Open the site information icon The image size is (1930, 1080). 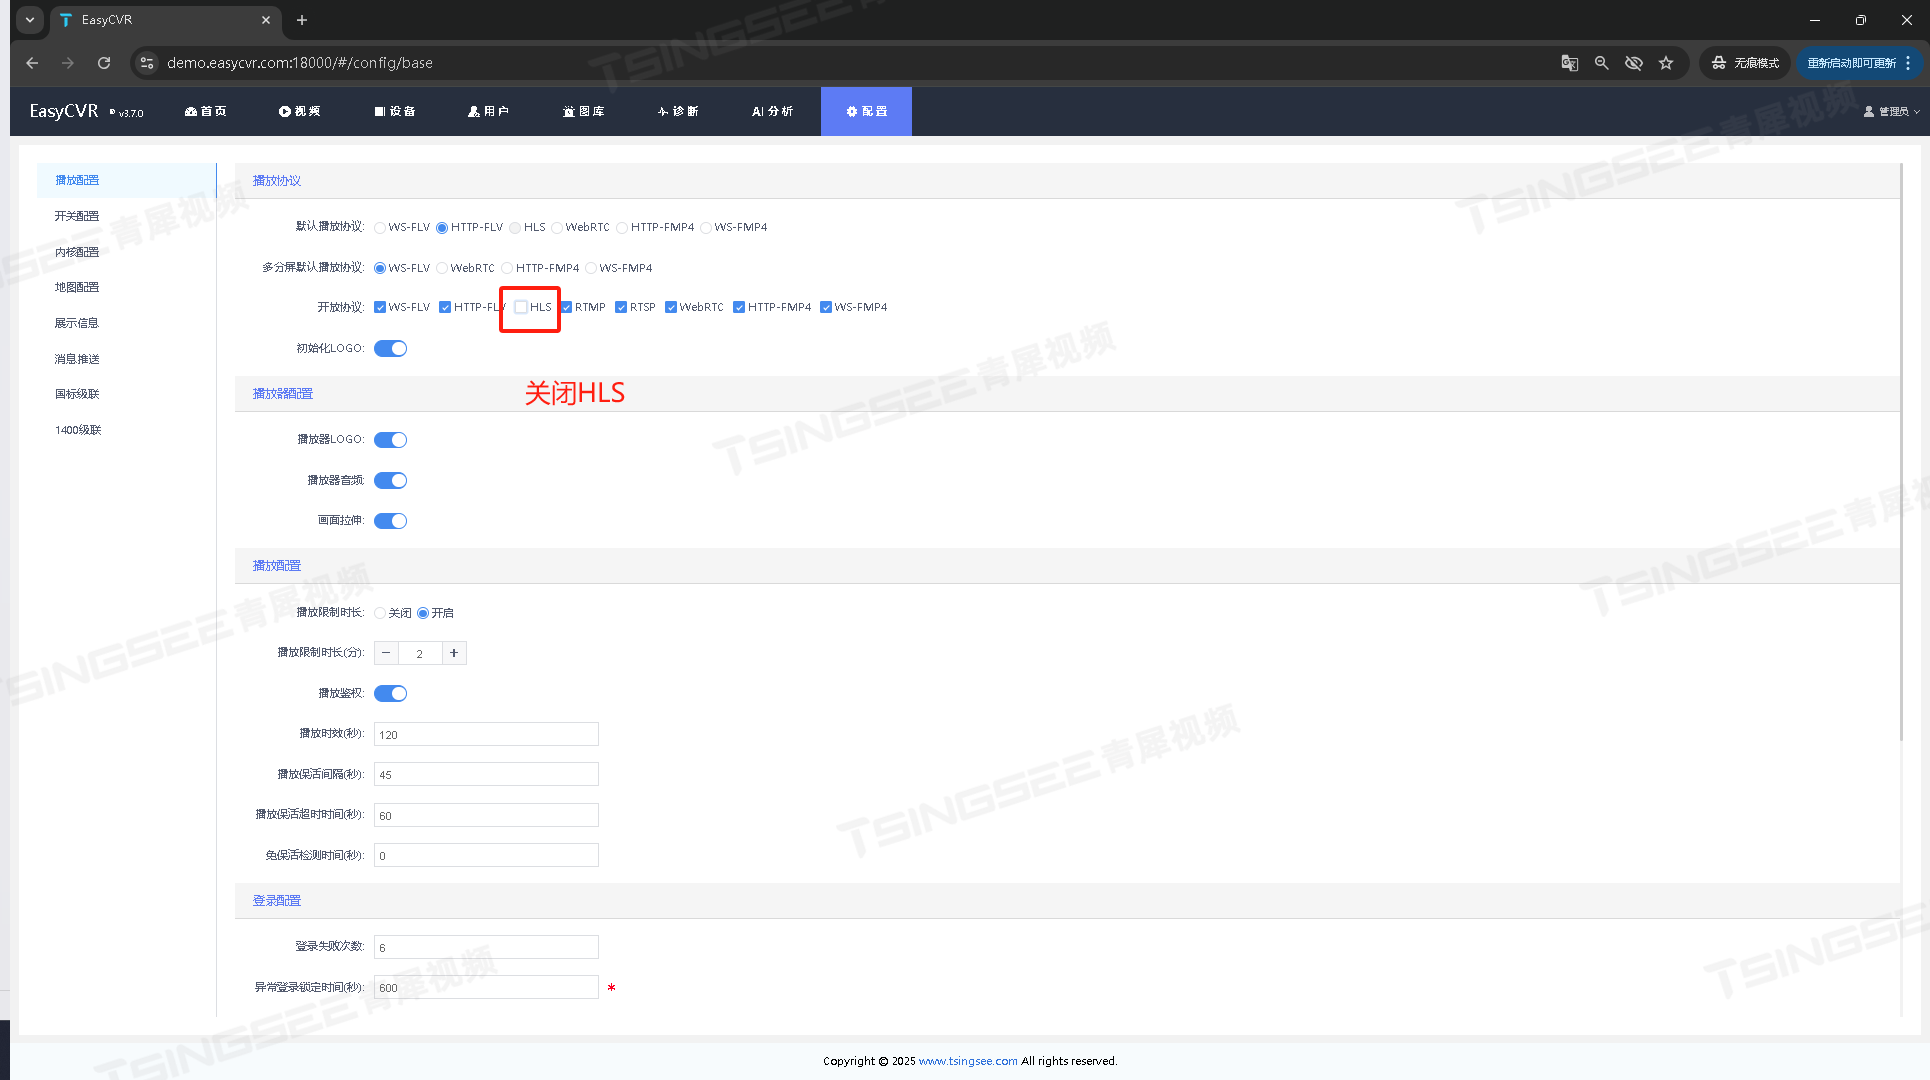pos(147,63)
